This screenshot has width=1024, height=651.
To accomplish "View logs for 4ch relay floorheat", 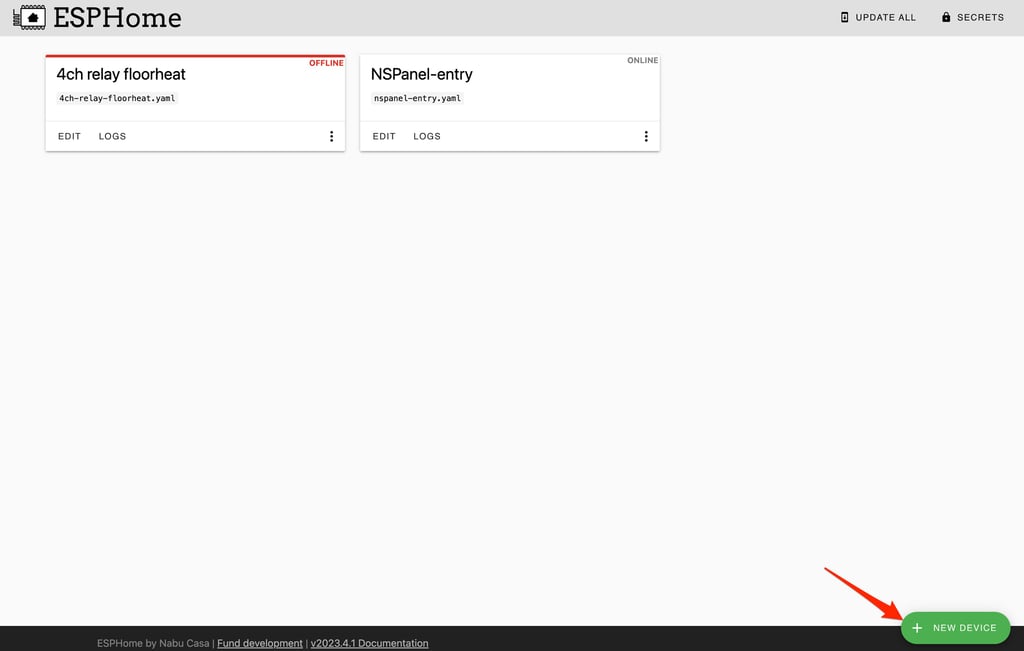I will tap(112, 136).
